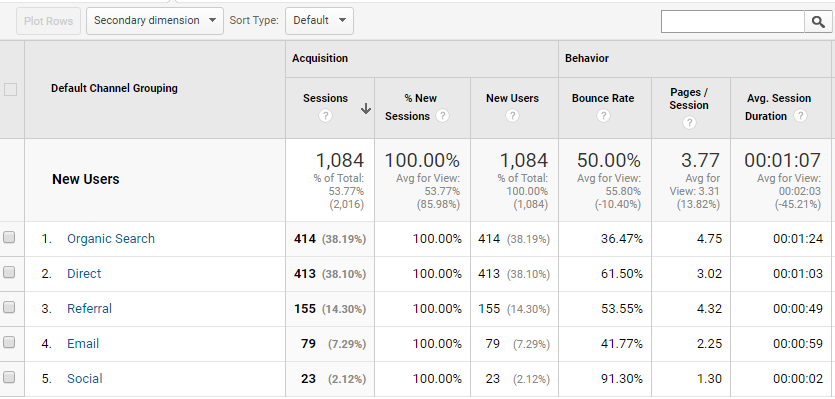The height and width of the screenshot is (399, 835).
Task: Click pages per session 4.32 value
Action: tap(709, 309)
